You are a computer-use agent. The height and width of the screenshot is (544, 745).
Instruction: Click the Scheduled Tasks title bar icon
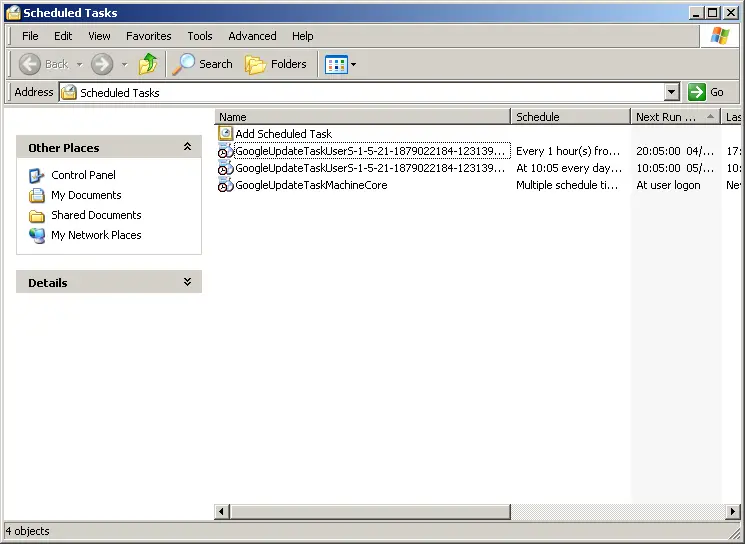(x=13, y=13)
